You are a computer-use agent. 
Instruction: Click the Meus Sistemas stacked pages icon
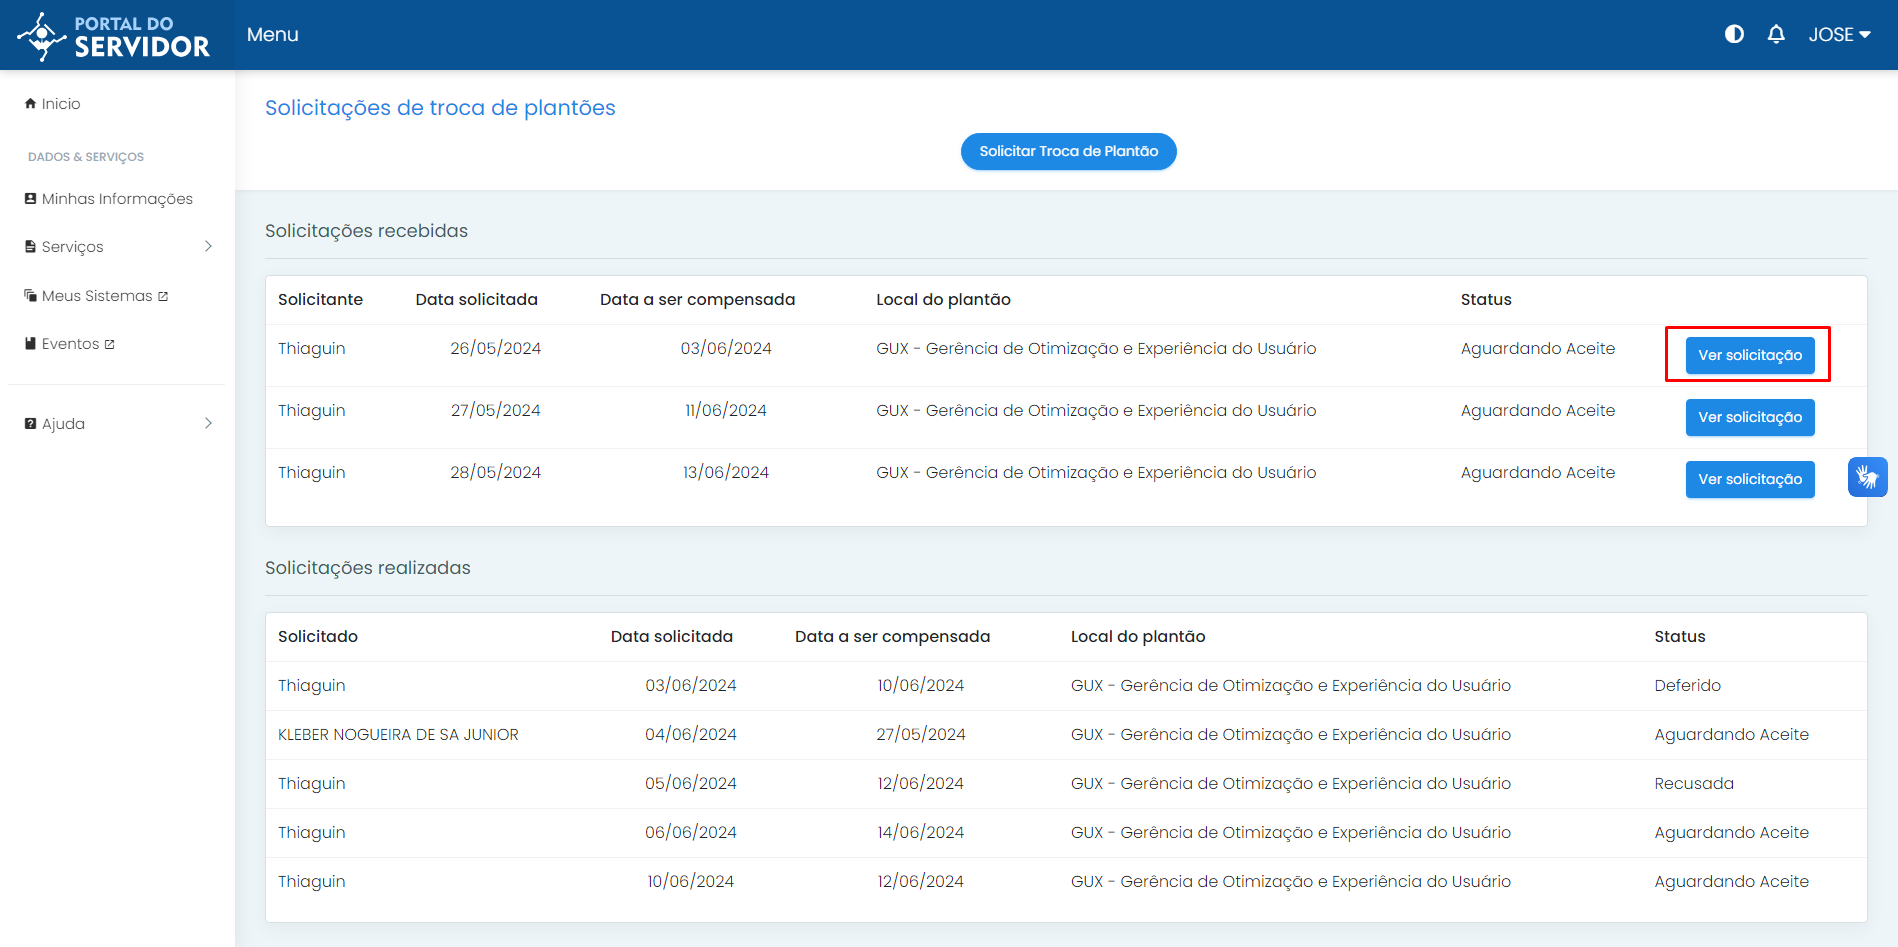click(x=30, y=295)
